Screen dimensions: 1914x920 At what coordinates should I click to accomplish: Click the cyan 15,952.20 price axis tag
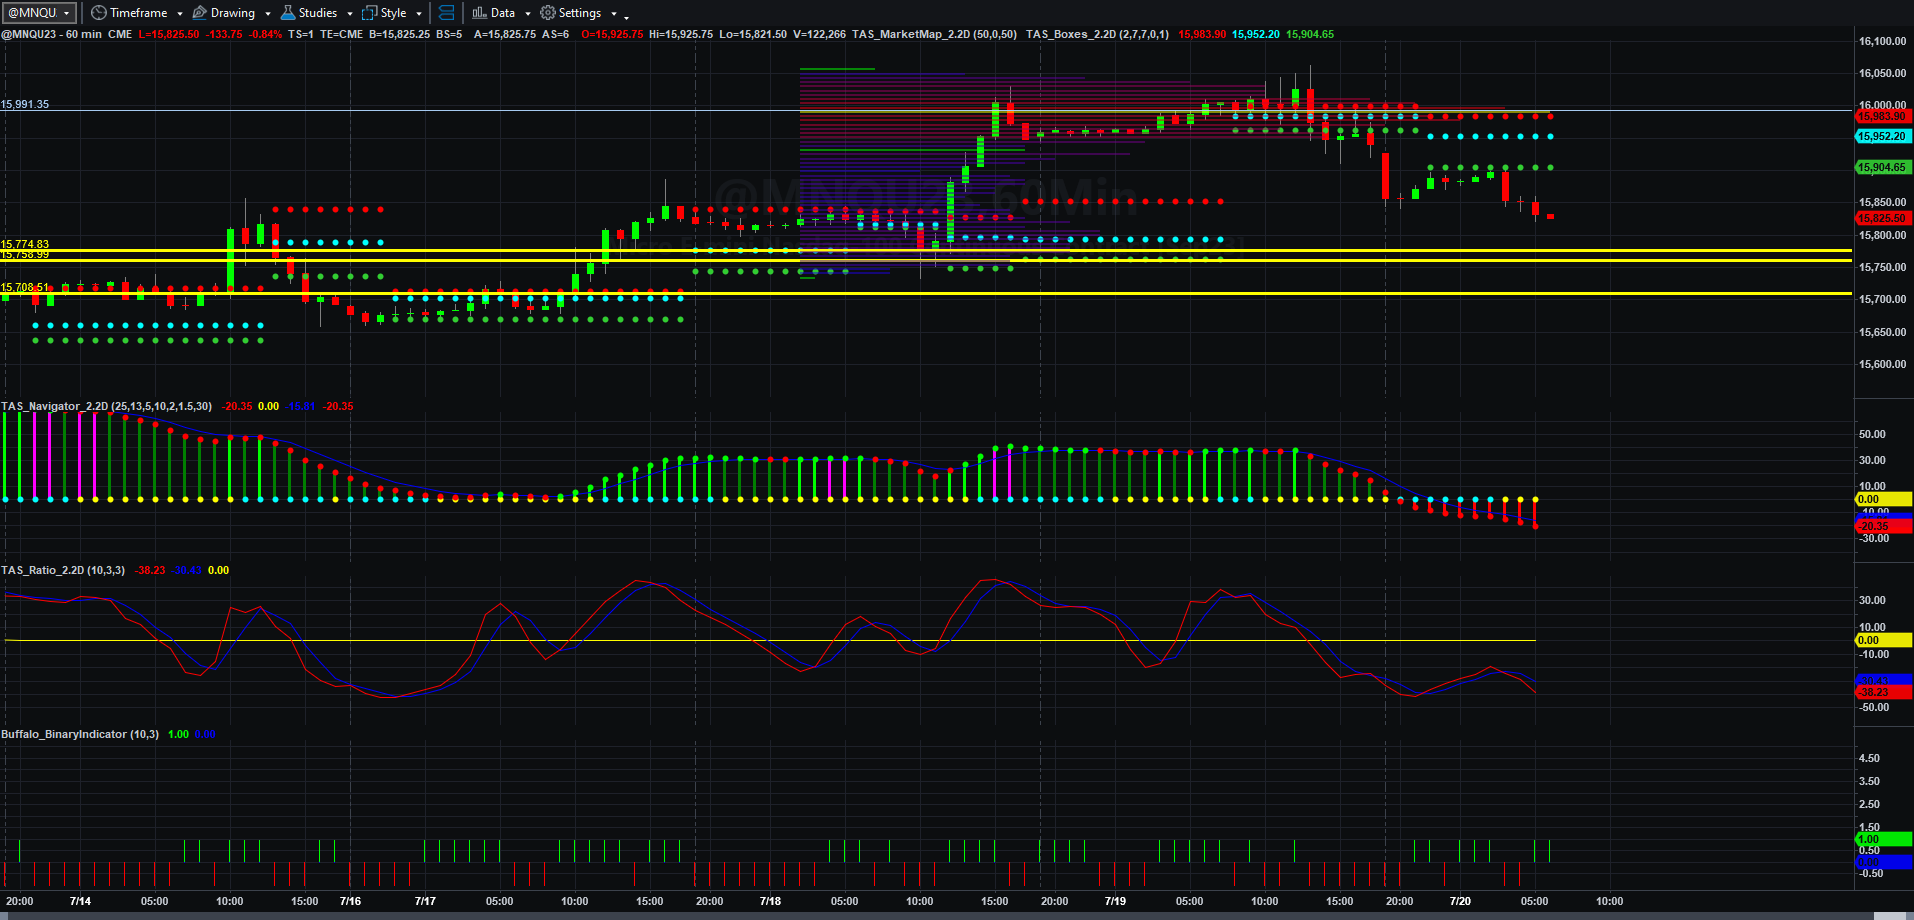point(1883,136)
